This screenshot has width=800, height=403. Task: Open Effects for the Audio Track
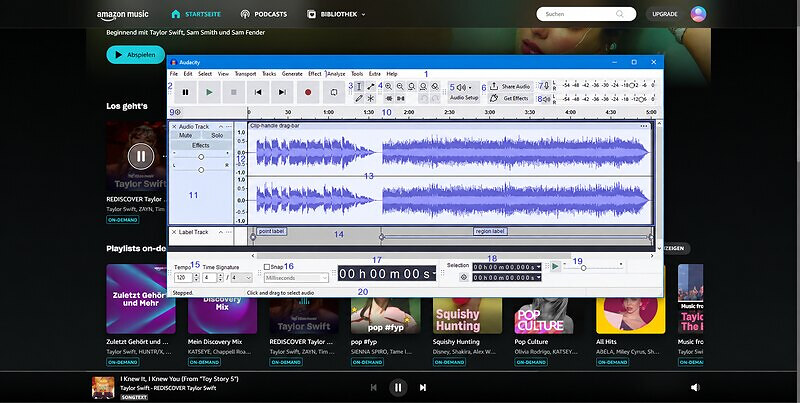[x=201, y=145]
